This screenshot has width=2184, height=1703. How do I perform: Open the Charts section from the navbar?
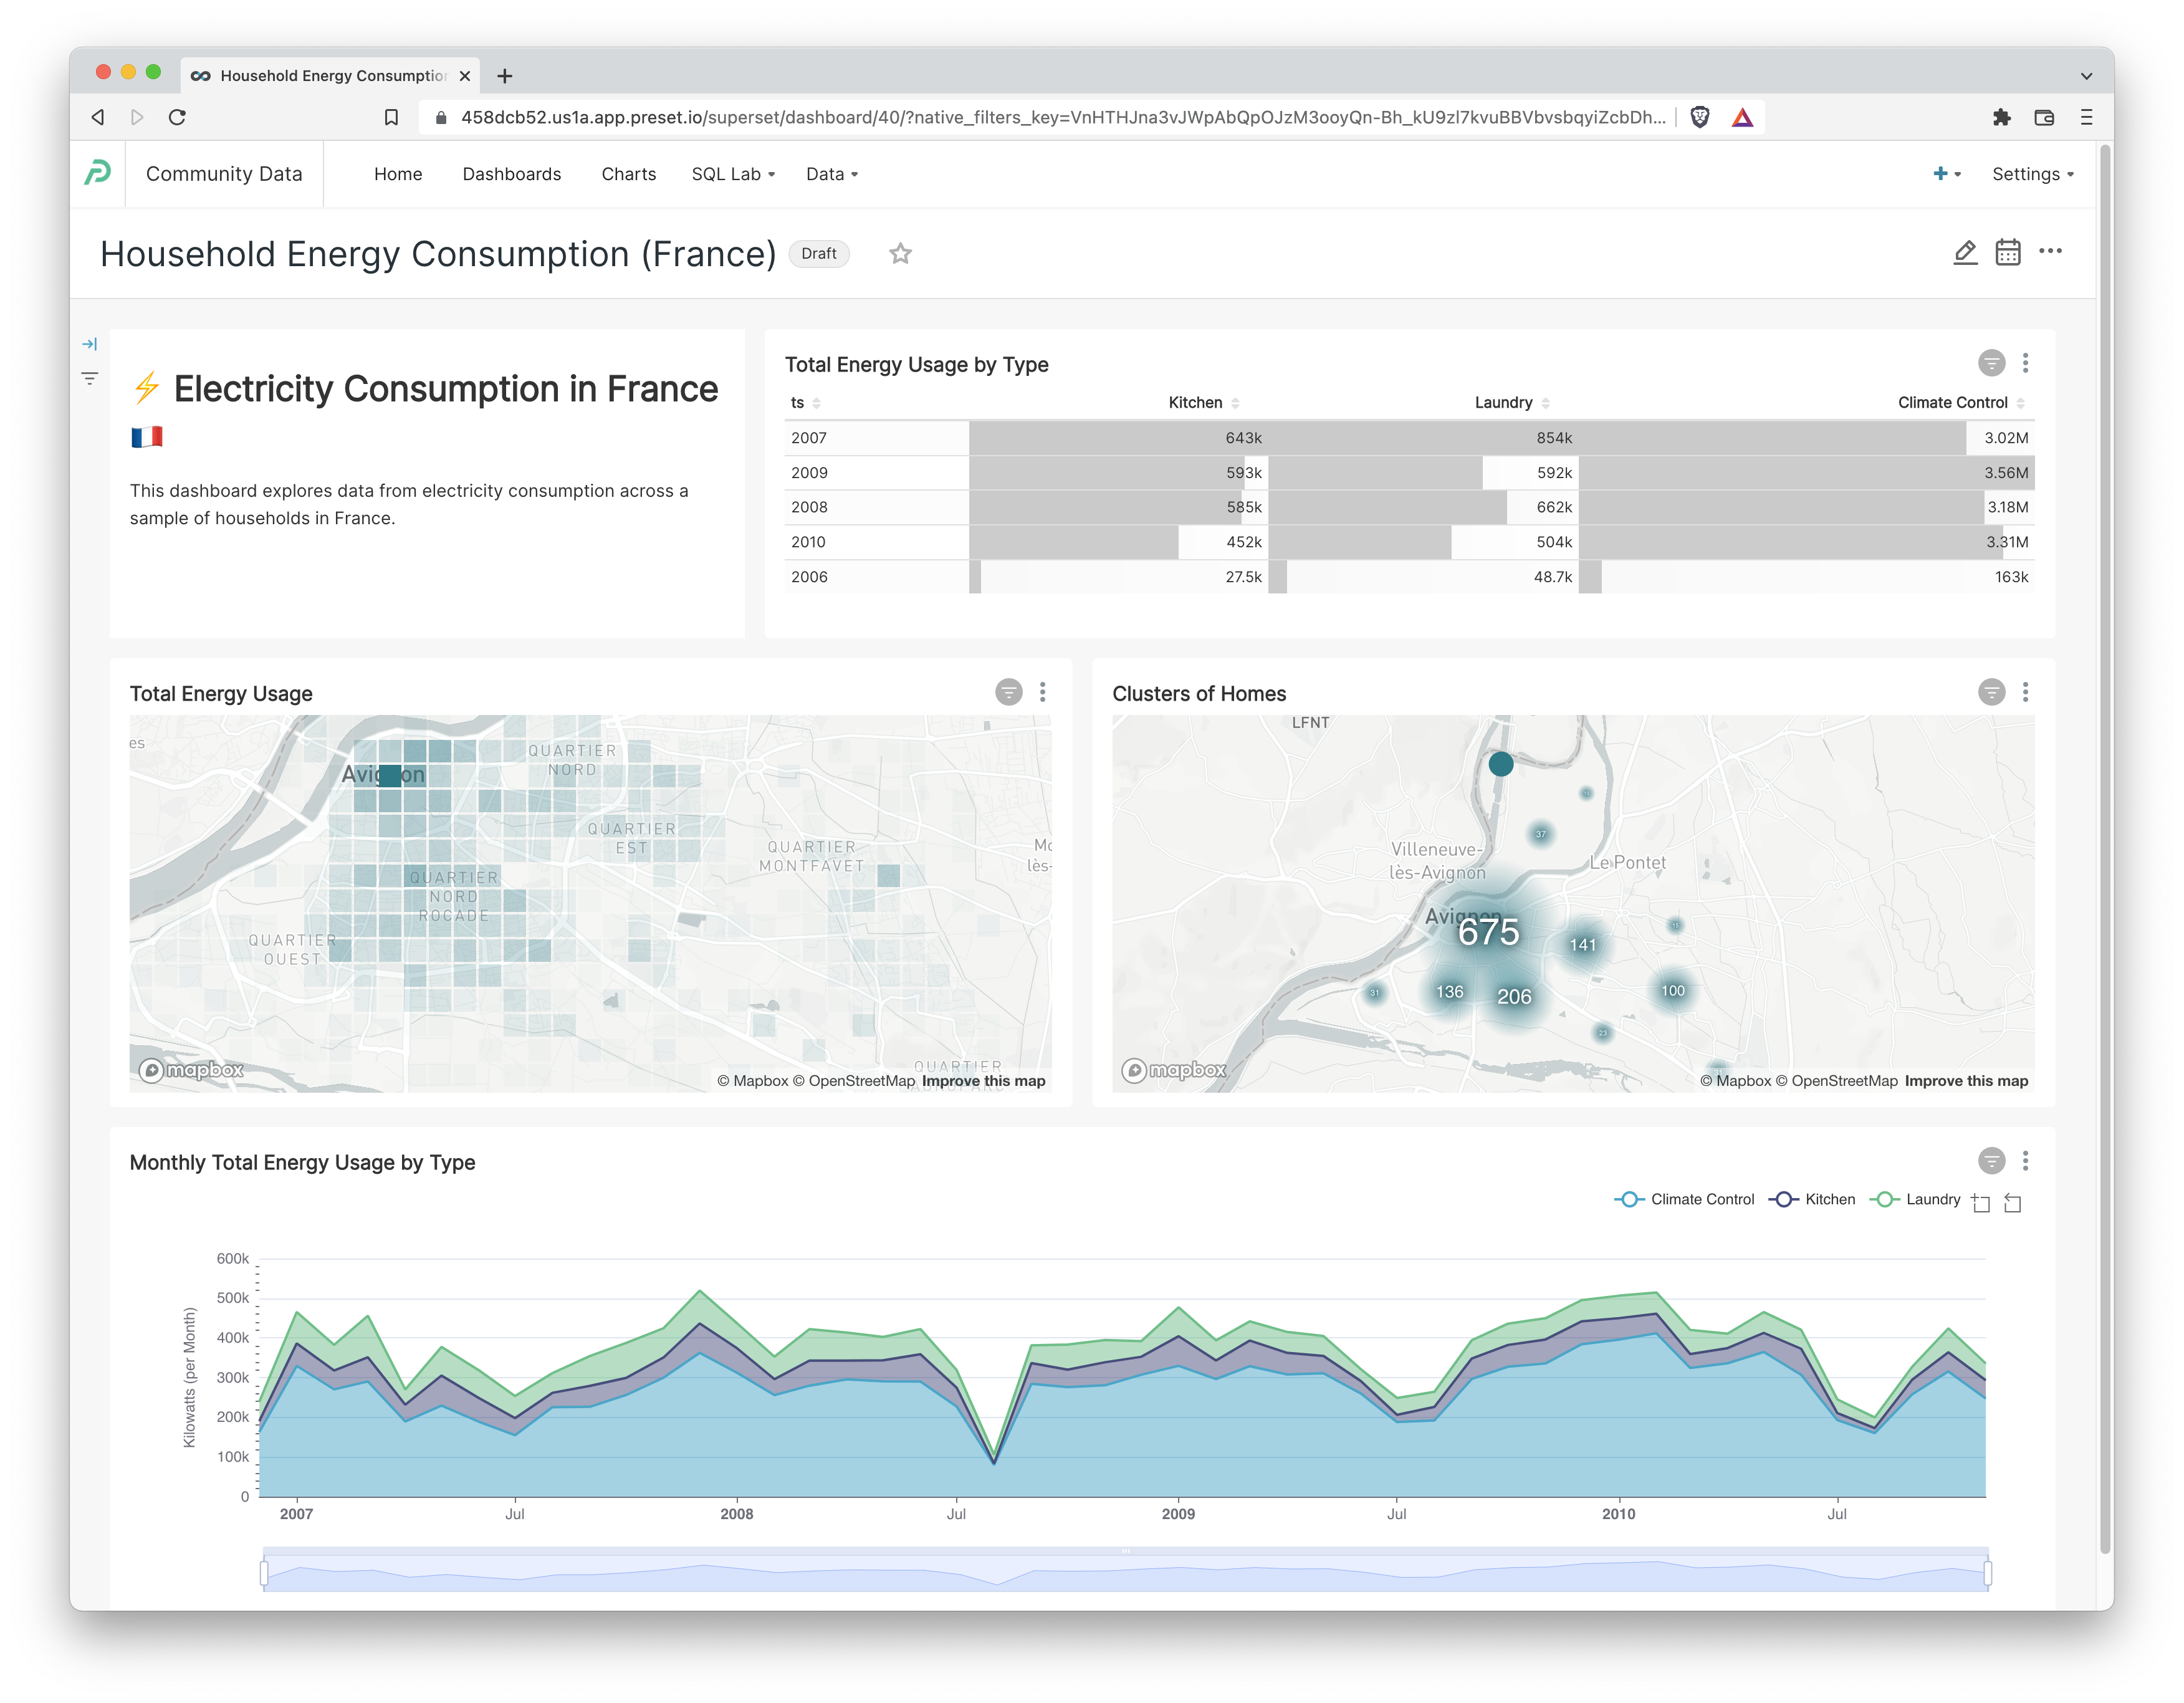point(628,173)
